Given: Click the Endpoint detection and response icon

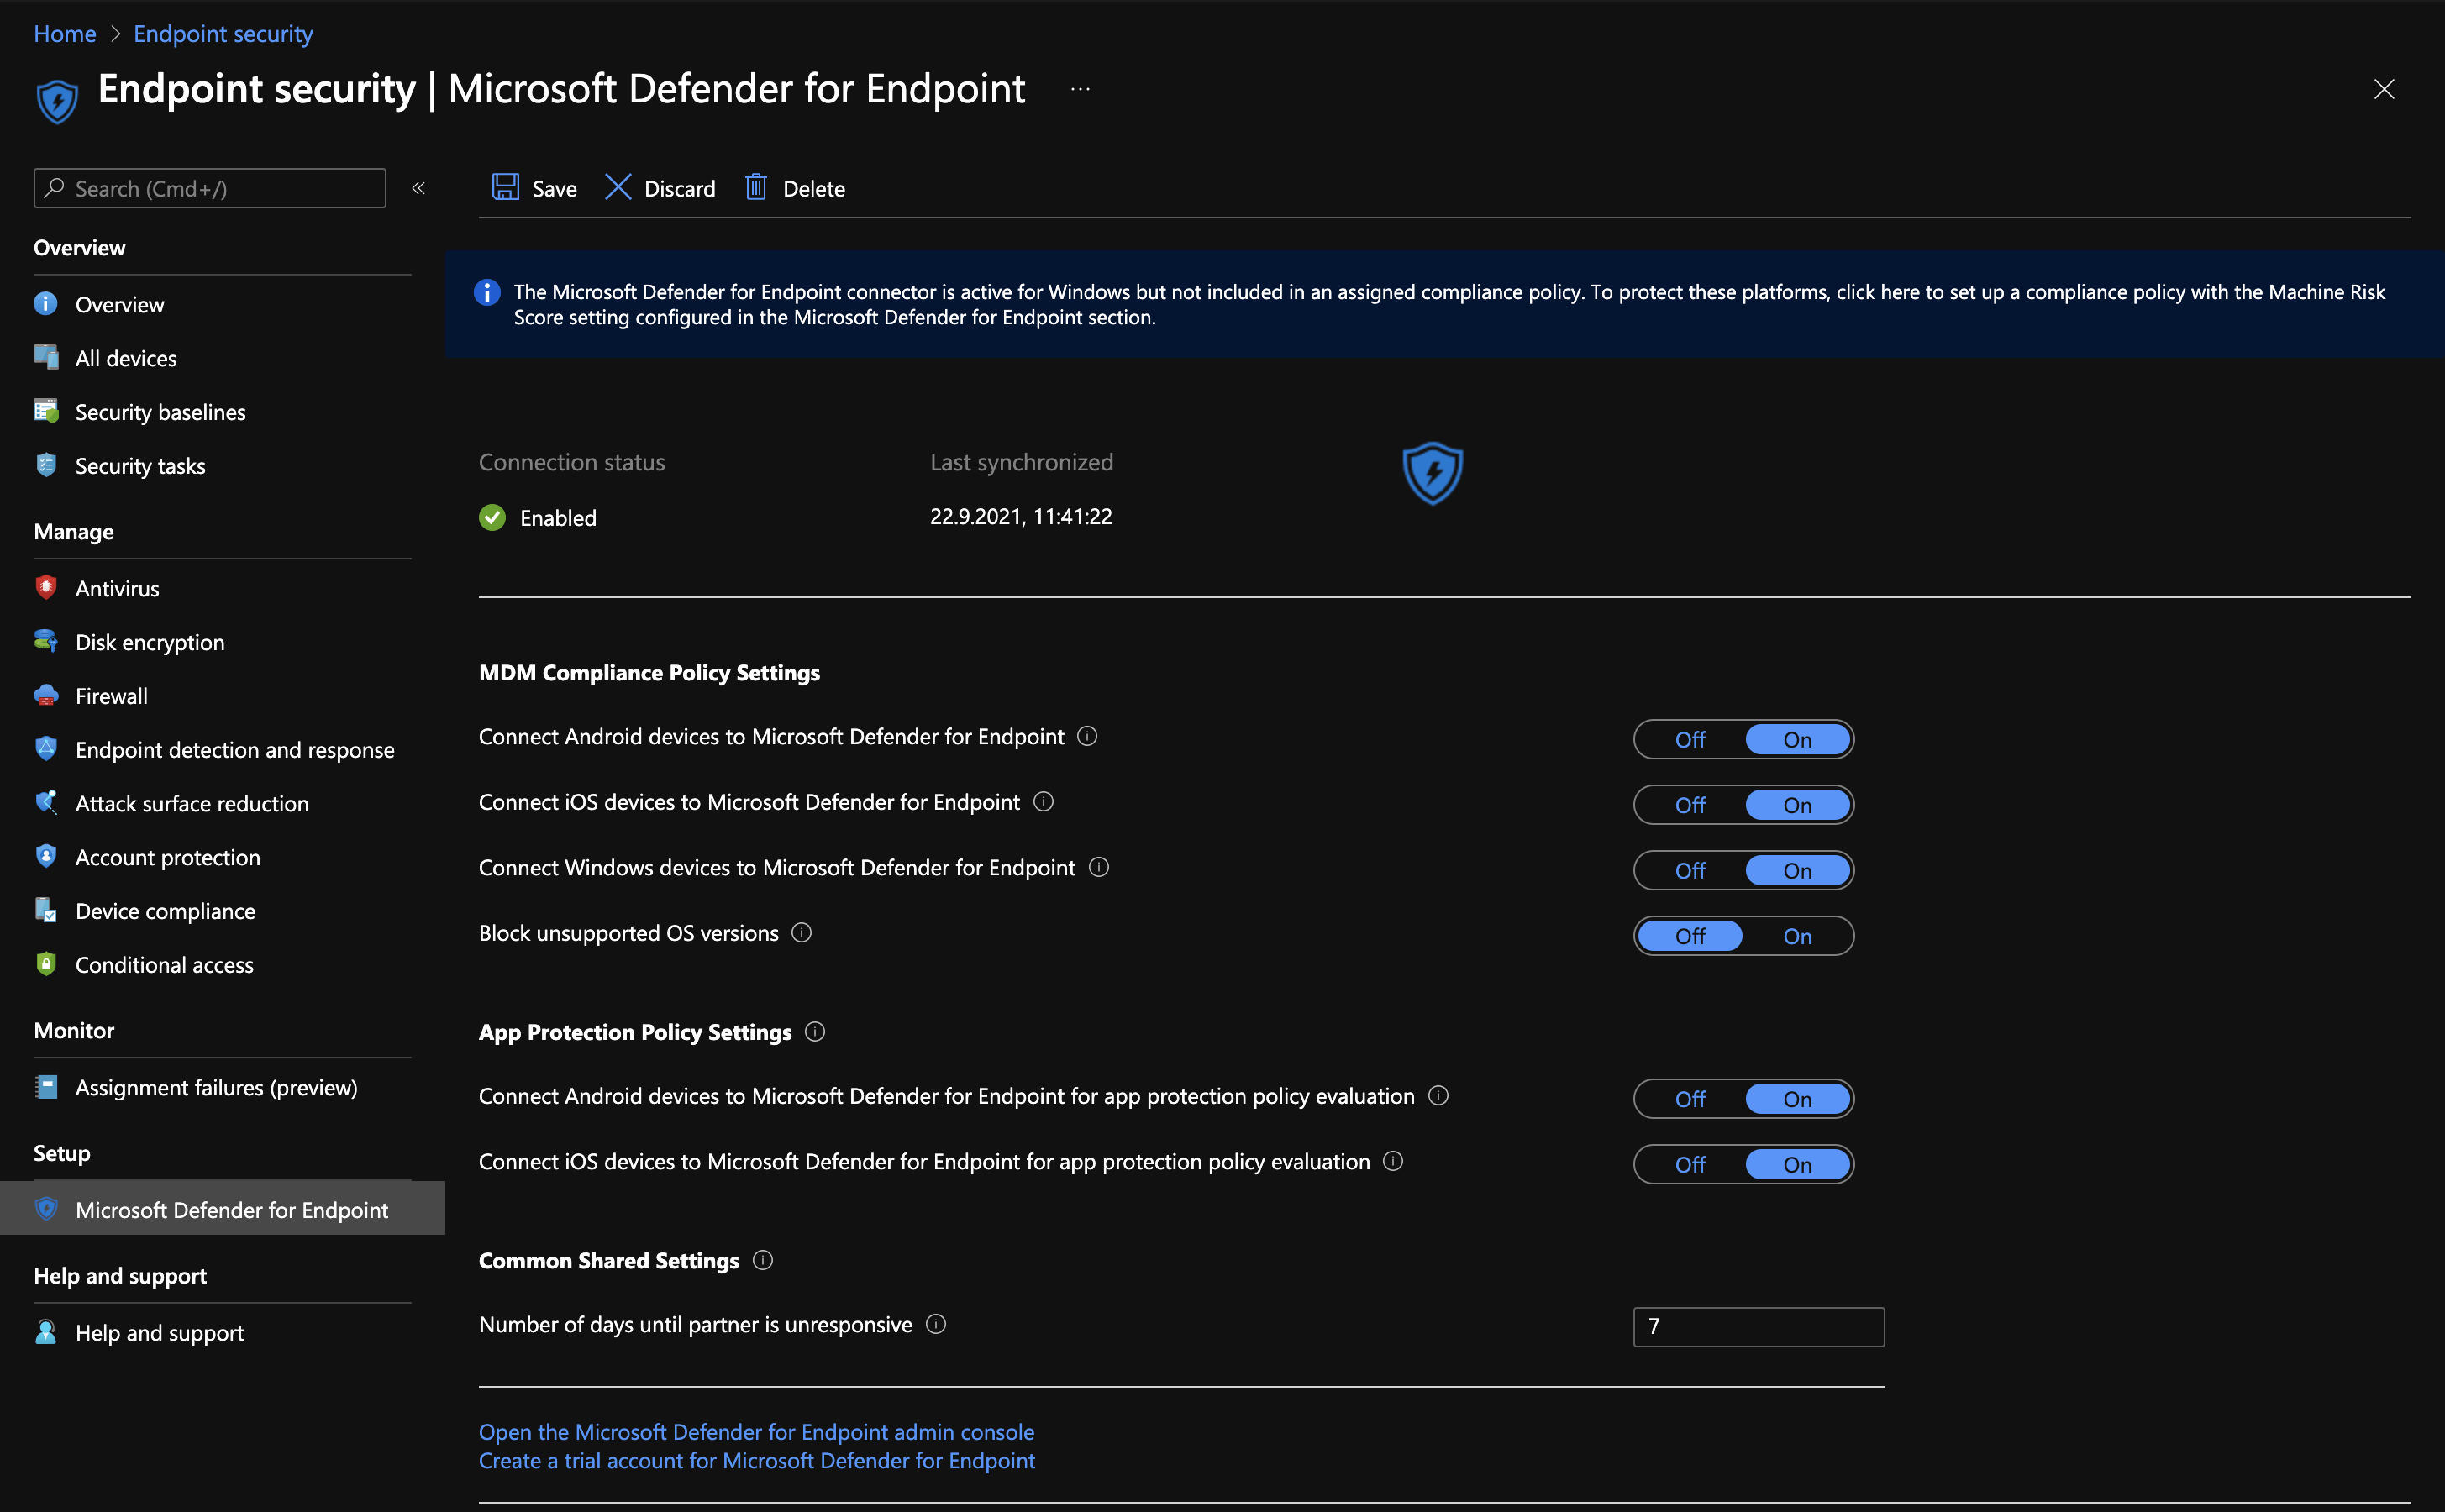Looking at the screenshot, I should pyautogui.click(x=46, y=749).
